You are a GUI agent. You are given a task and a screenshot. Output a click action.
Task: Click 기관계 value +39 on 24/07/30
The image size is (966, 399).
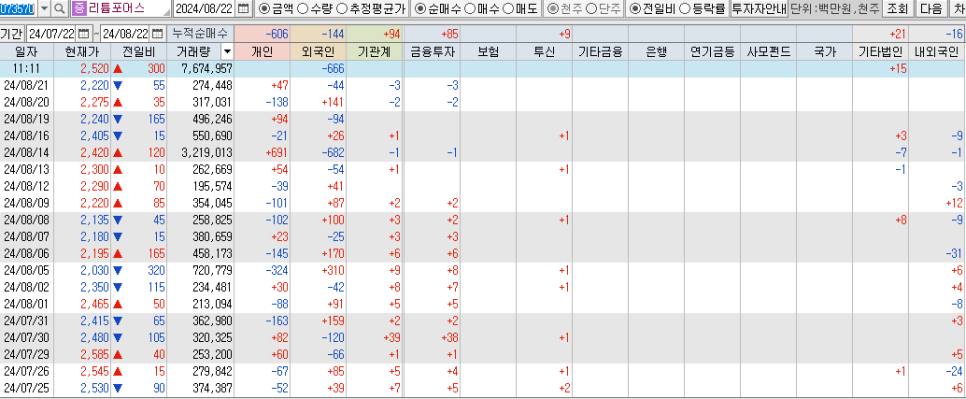tap(374, 337)
